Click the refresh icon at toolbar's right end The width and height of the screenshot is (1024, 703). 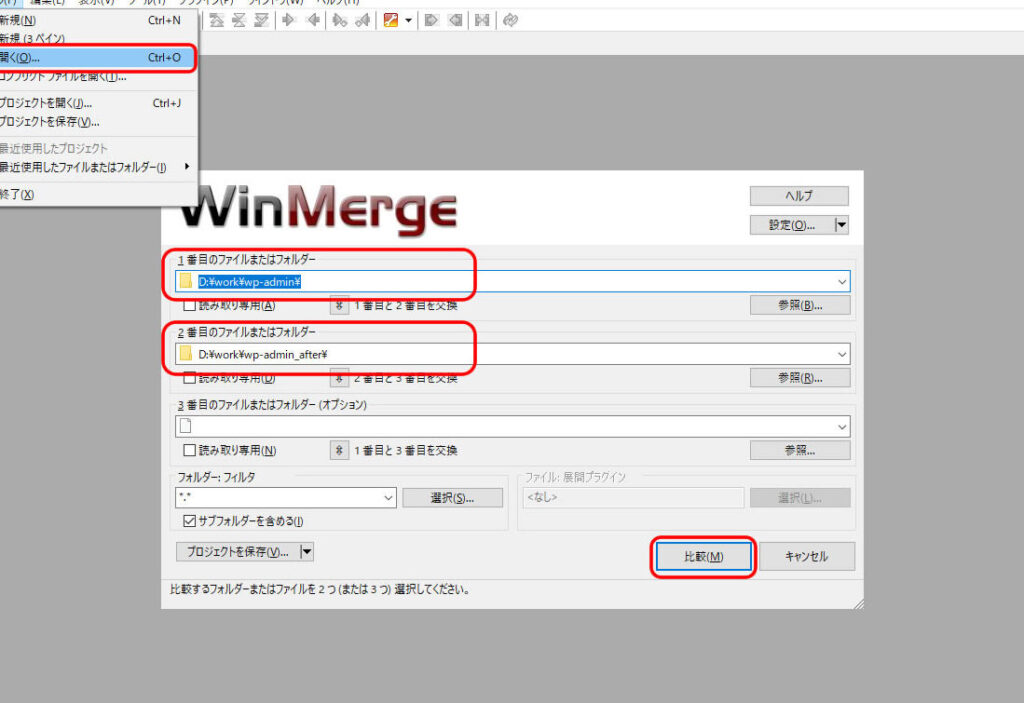coord(510,20)
